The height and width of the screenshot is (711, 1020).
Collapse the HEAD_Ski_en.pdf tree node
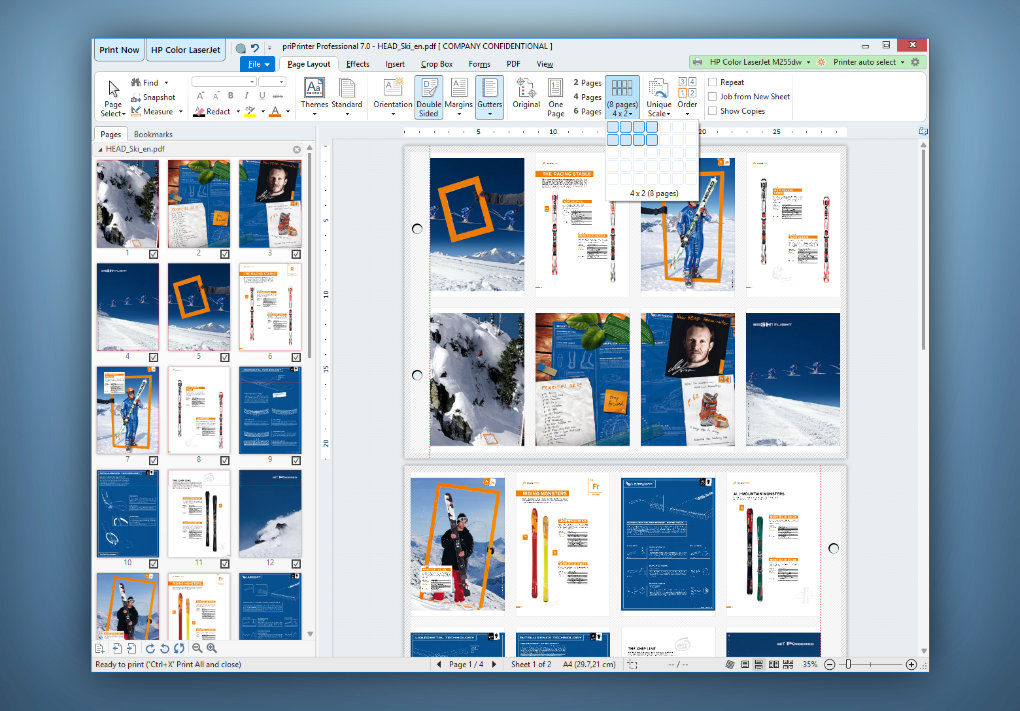[100, 150]
